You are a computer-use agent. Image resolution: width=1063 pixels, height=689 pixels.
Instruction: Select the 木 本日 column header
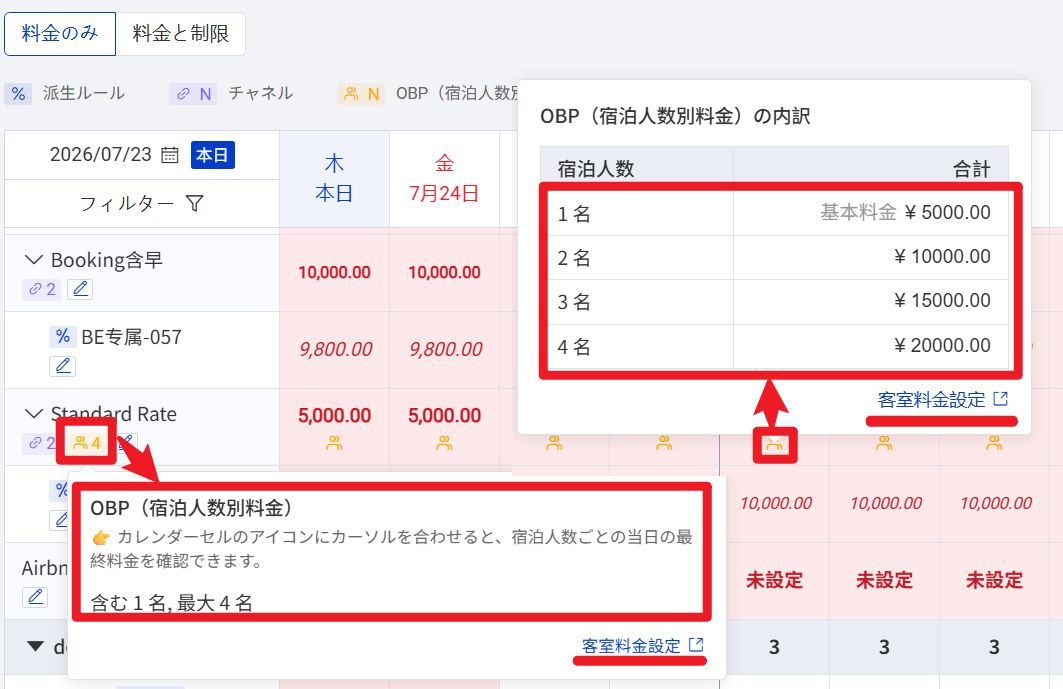334,179
